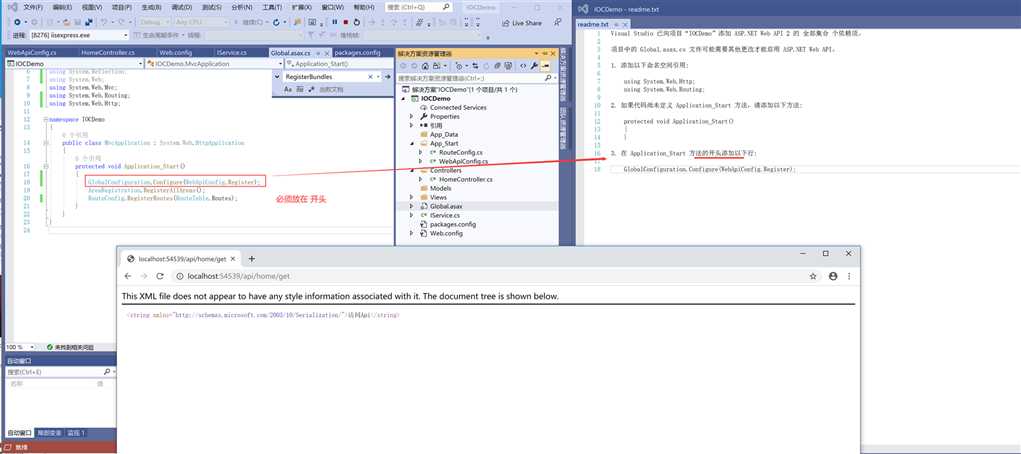Click the wrench properties icon in Solution Explorer
Viewport: 1021px width, 454px height.
coord(534,66)
